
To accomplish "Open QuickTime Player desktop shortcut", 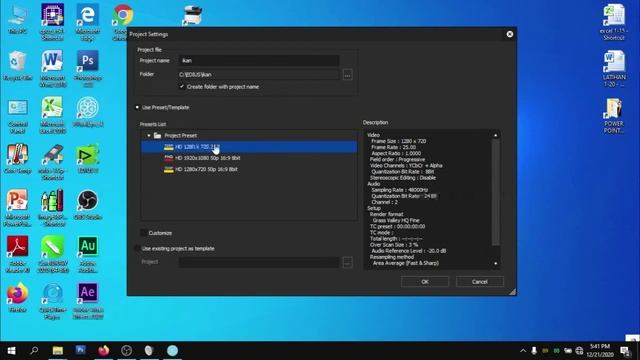I will pyautogui.click(x=53, y=300).
